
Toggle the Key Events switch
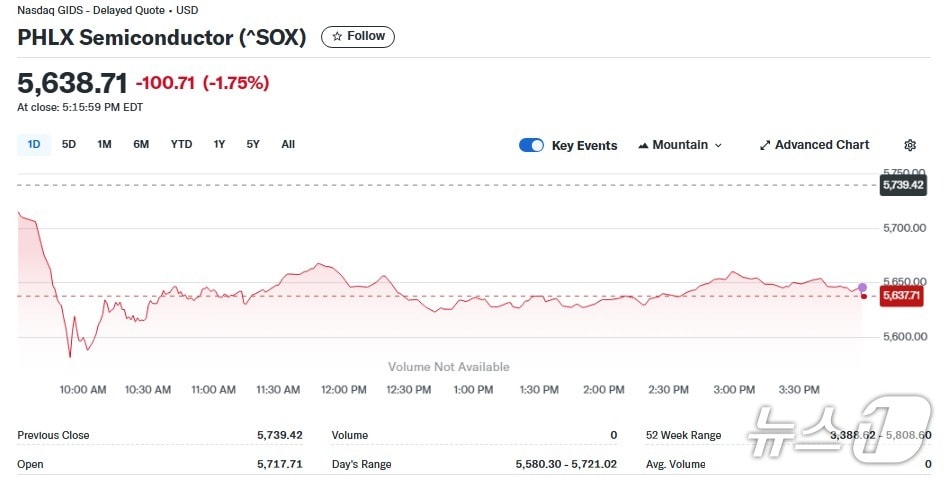tap(531, 145)
